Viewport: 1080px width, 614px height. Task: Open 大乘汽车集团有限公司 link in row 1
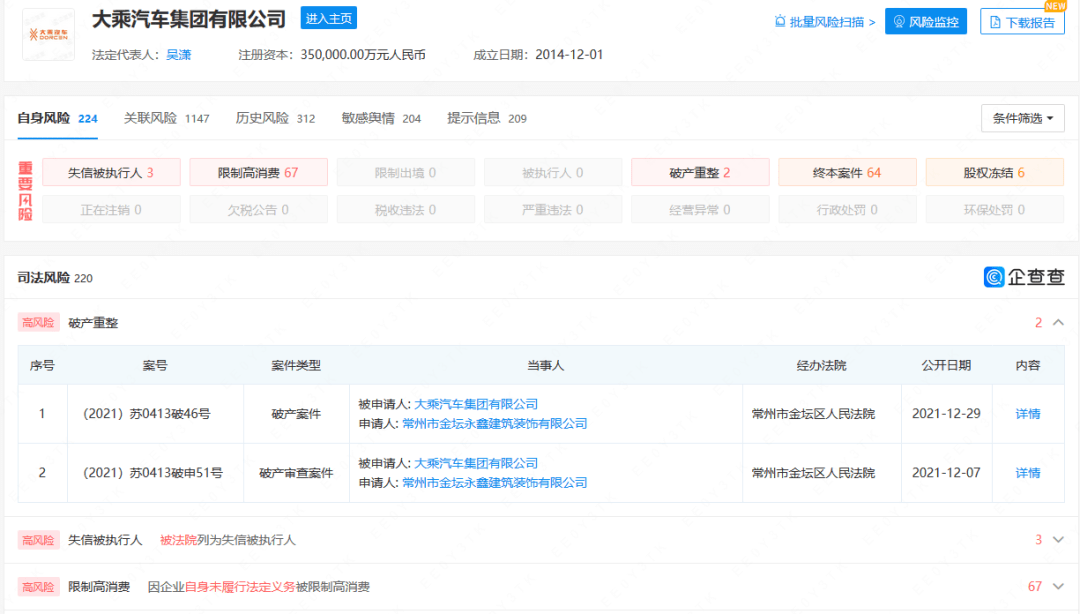476,404
